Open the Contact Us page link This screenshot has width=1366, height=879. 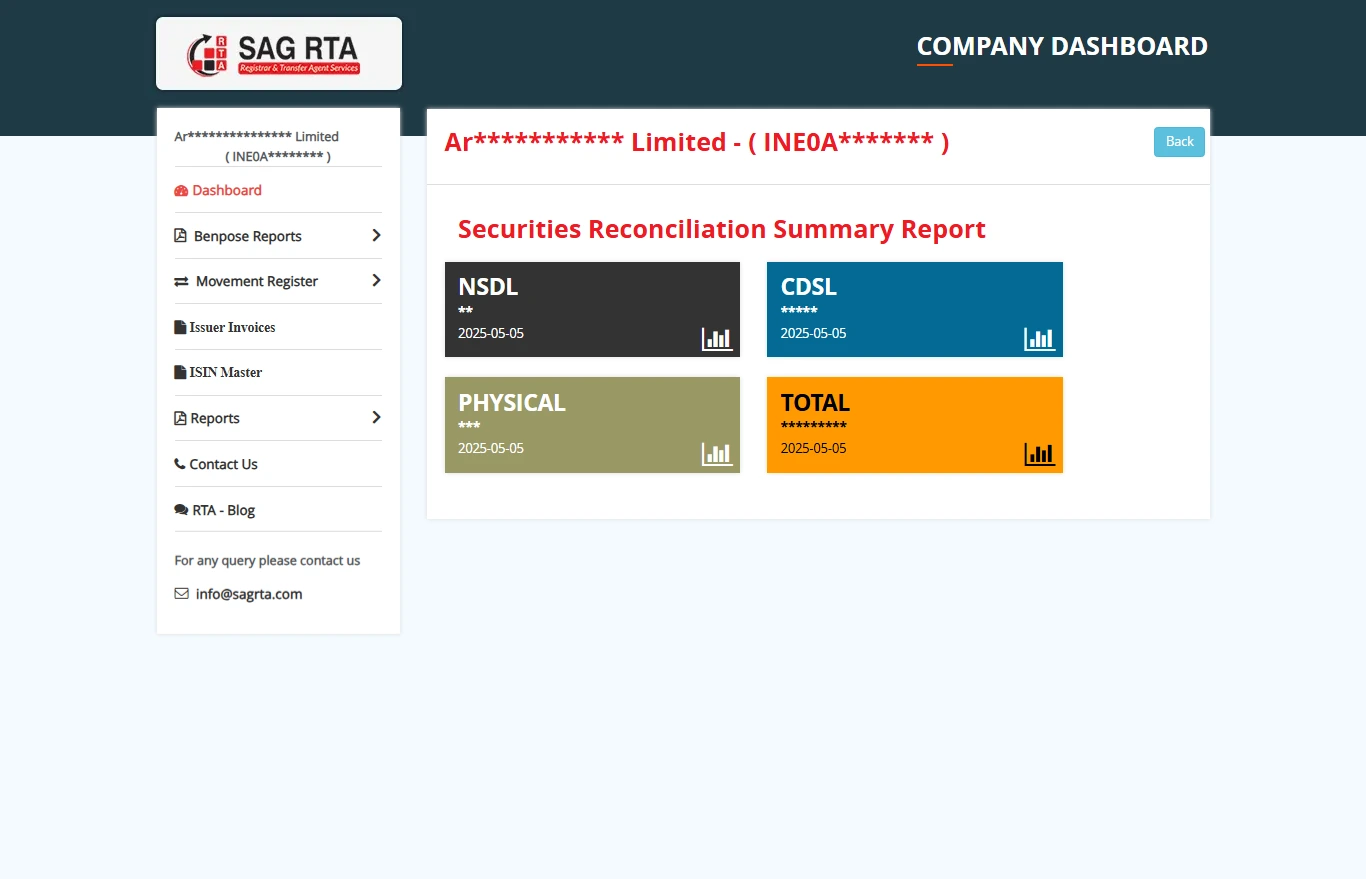223,464
